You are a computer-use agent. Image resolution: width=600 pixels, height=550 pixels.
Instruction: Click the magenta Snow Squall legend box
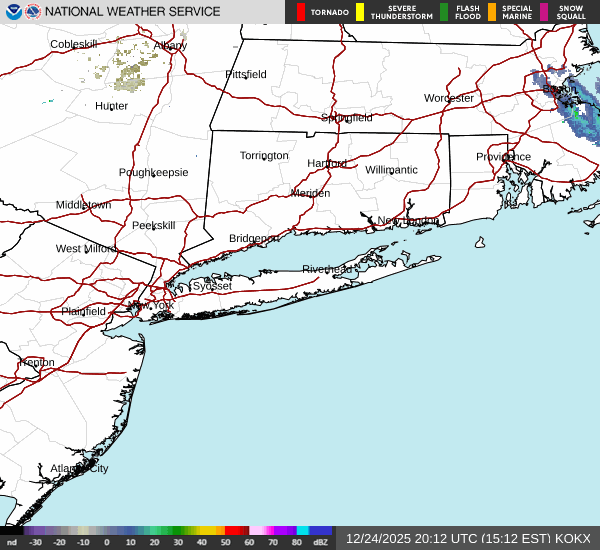pos(545,12)
